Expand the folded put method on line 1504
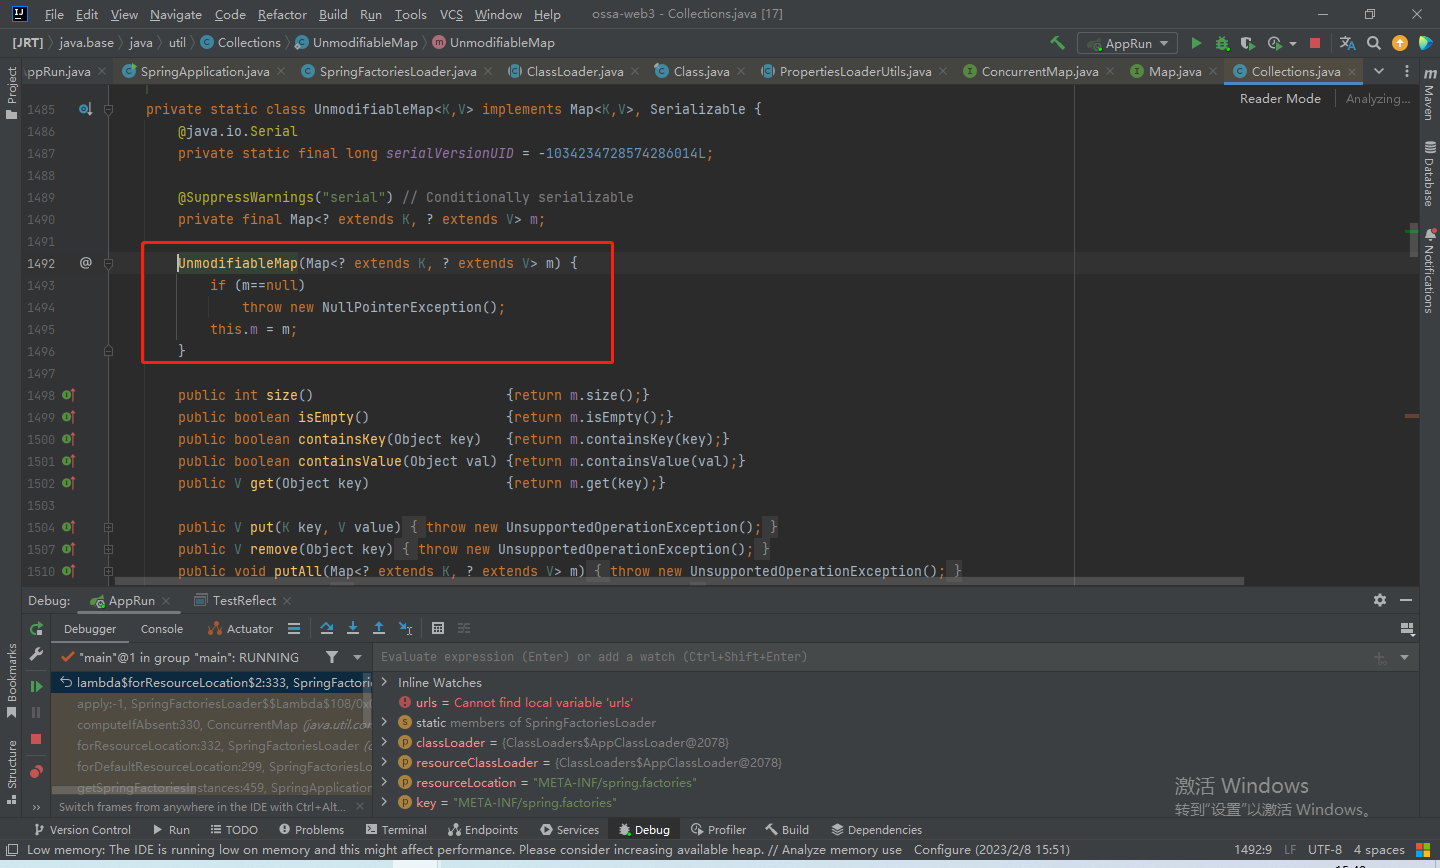 coord(108,527)
